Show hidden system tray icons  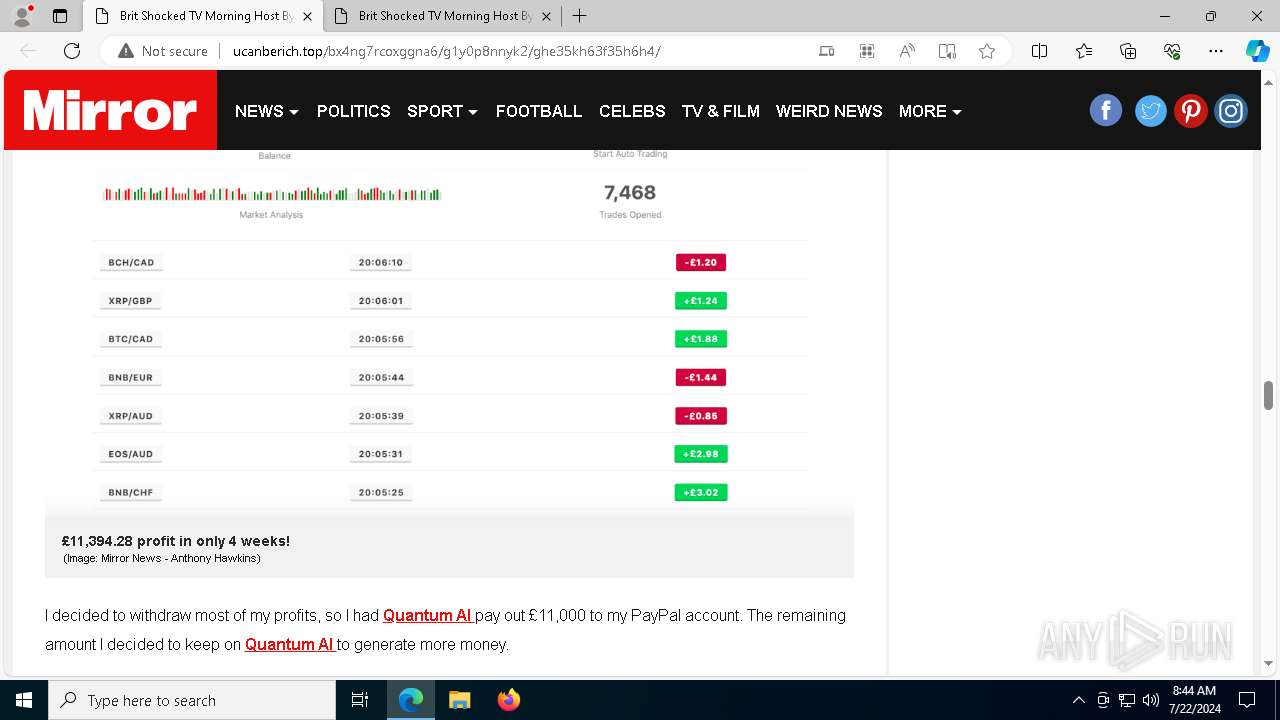[x=1078, y=700]
